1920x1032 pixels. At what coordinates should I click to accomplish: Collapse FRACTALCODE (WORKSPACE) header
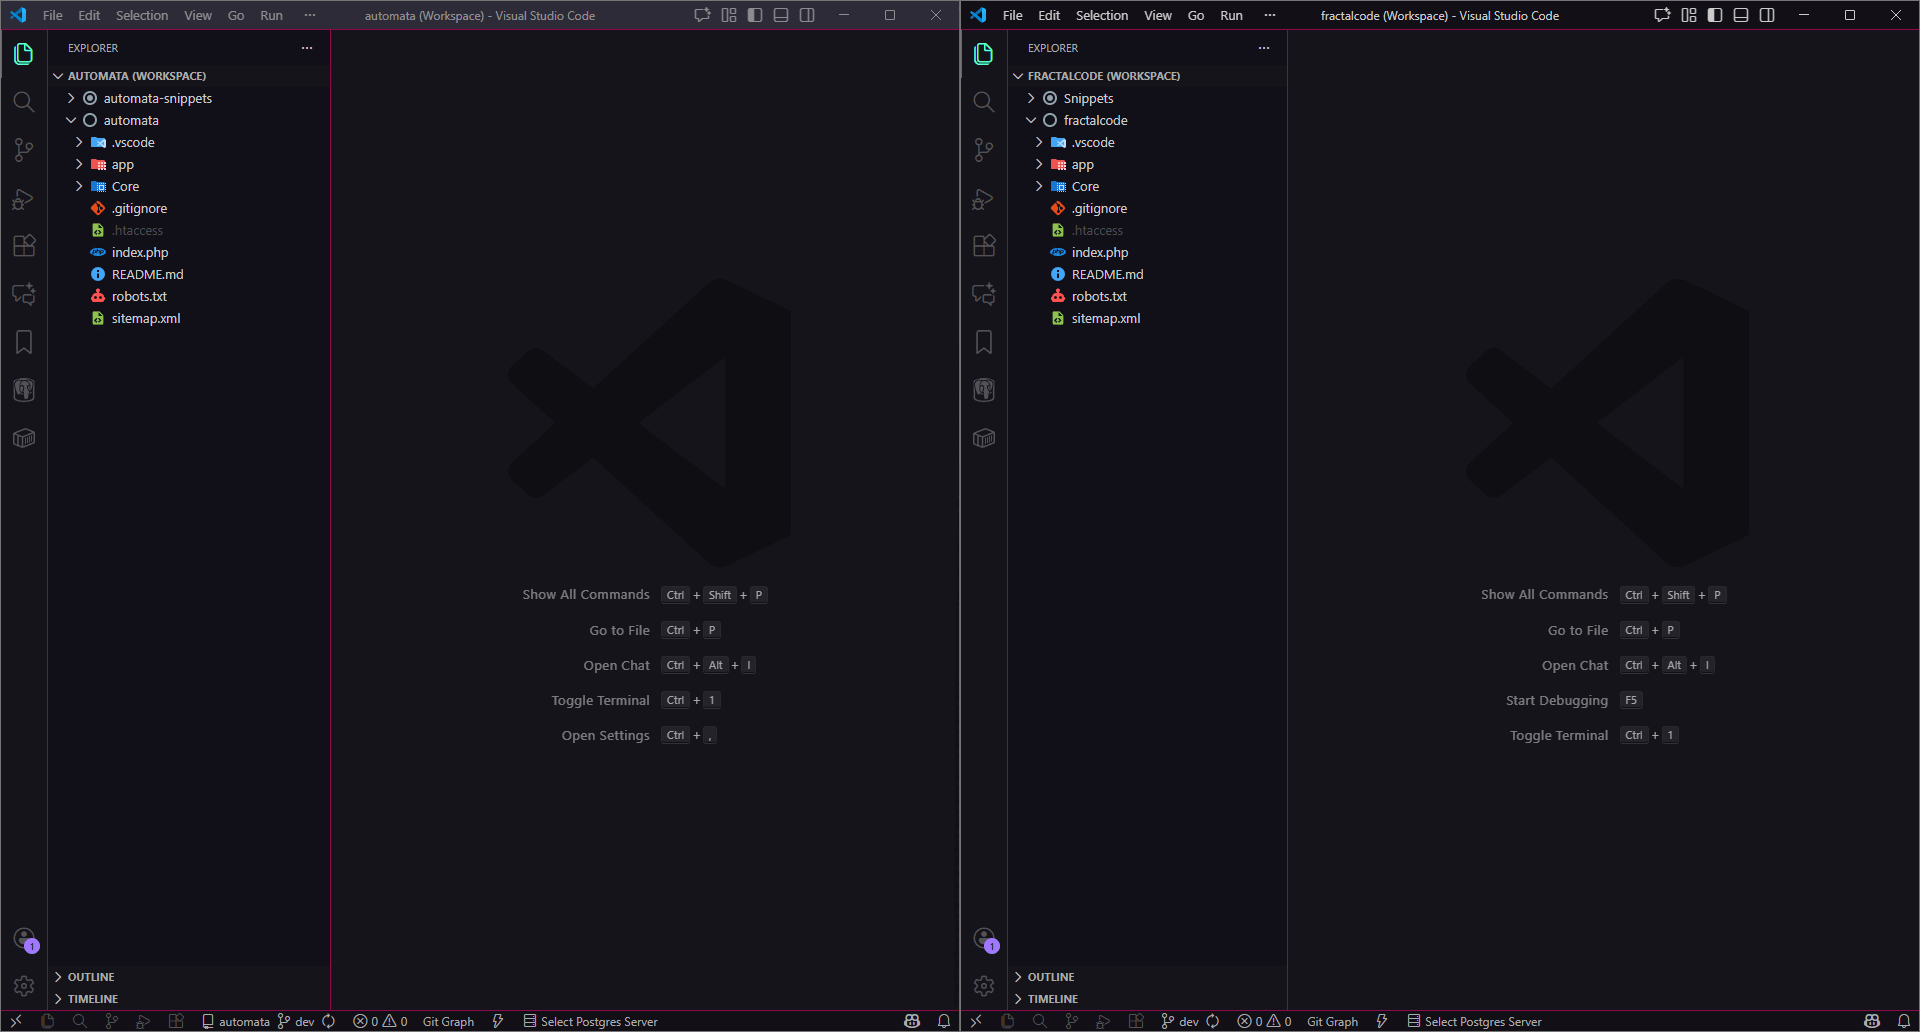click(x=1147, y=76)
